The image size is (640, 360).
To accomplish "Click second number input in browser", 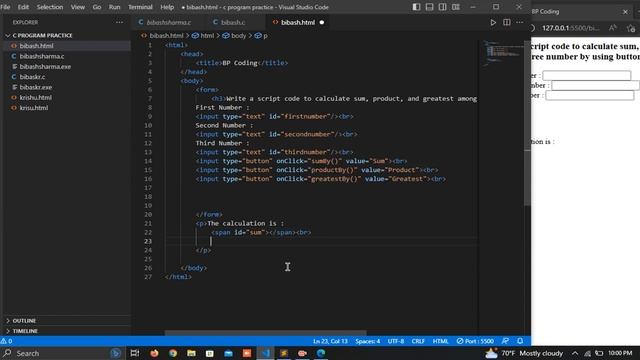I will (596, 85).
